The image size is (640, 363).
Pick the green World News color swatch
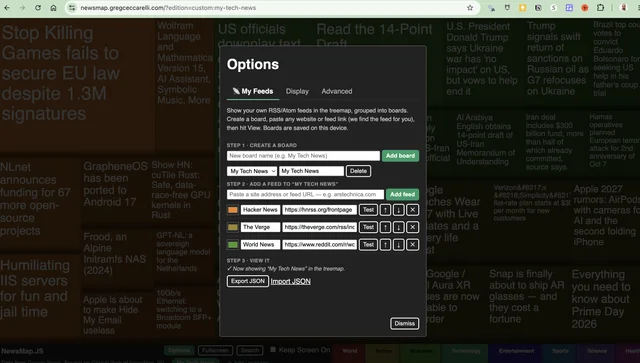(x=233, y=245)
